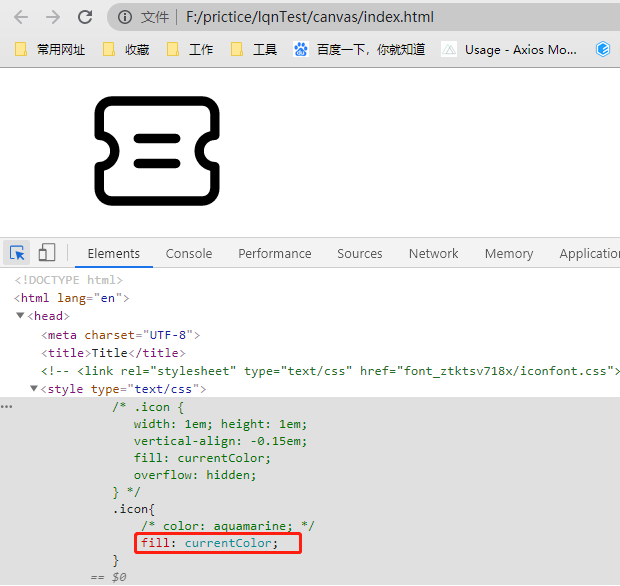Activate the inspect element picker tool
Image resolution: width=620 pixels, height=586 pixels.
pyautogui.click(x=17, y=253)
